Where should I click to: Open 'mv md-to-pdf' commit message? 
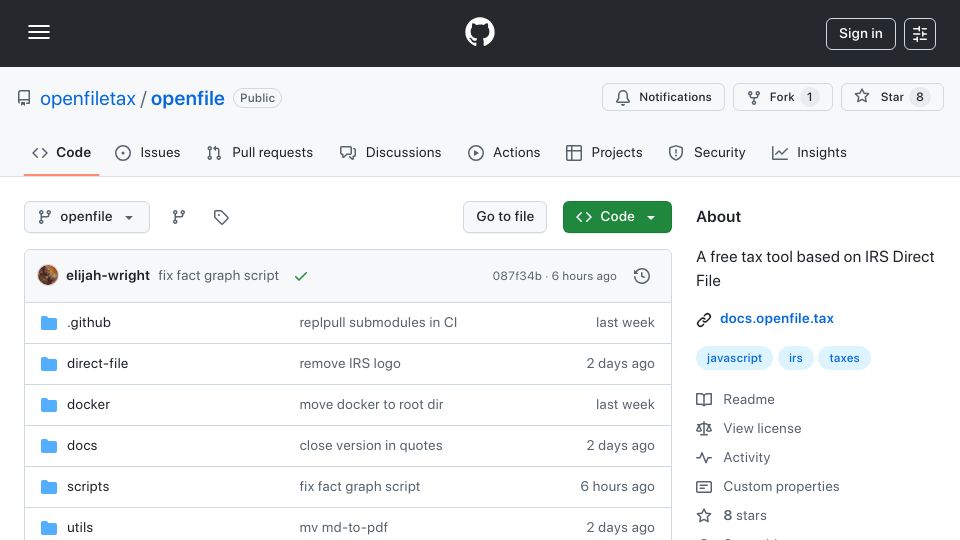[x=343, y=528]
